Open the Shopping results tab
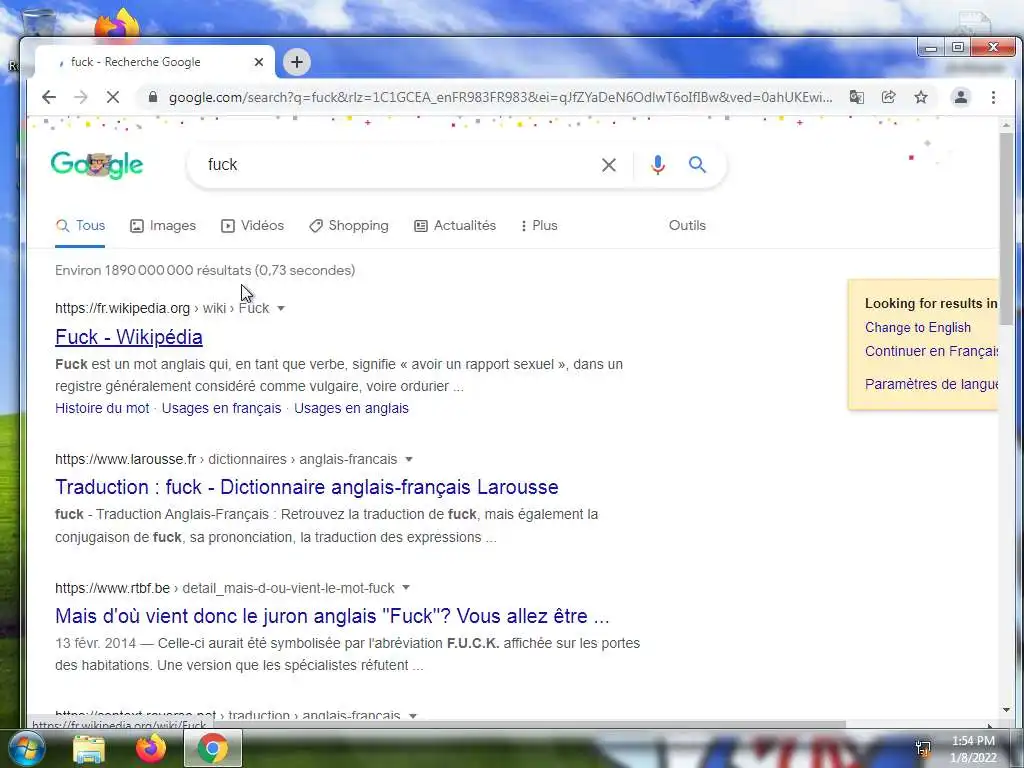This screenshot has height=768, width=1024. (x=349, y=225)
